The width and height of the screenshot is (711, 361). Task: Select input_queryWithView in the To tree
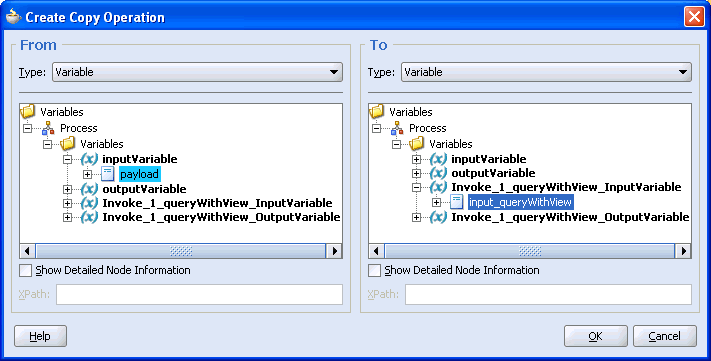pyautogui.click(x=521, y=202)
